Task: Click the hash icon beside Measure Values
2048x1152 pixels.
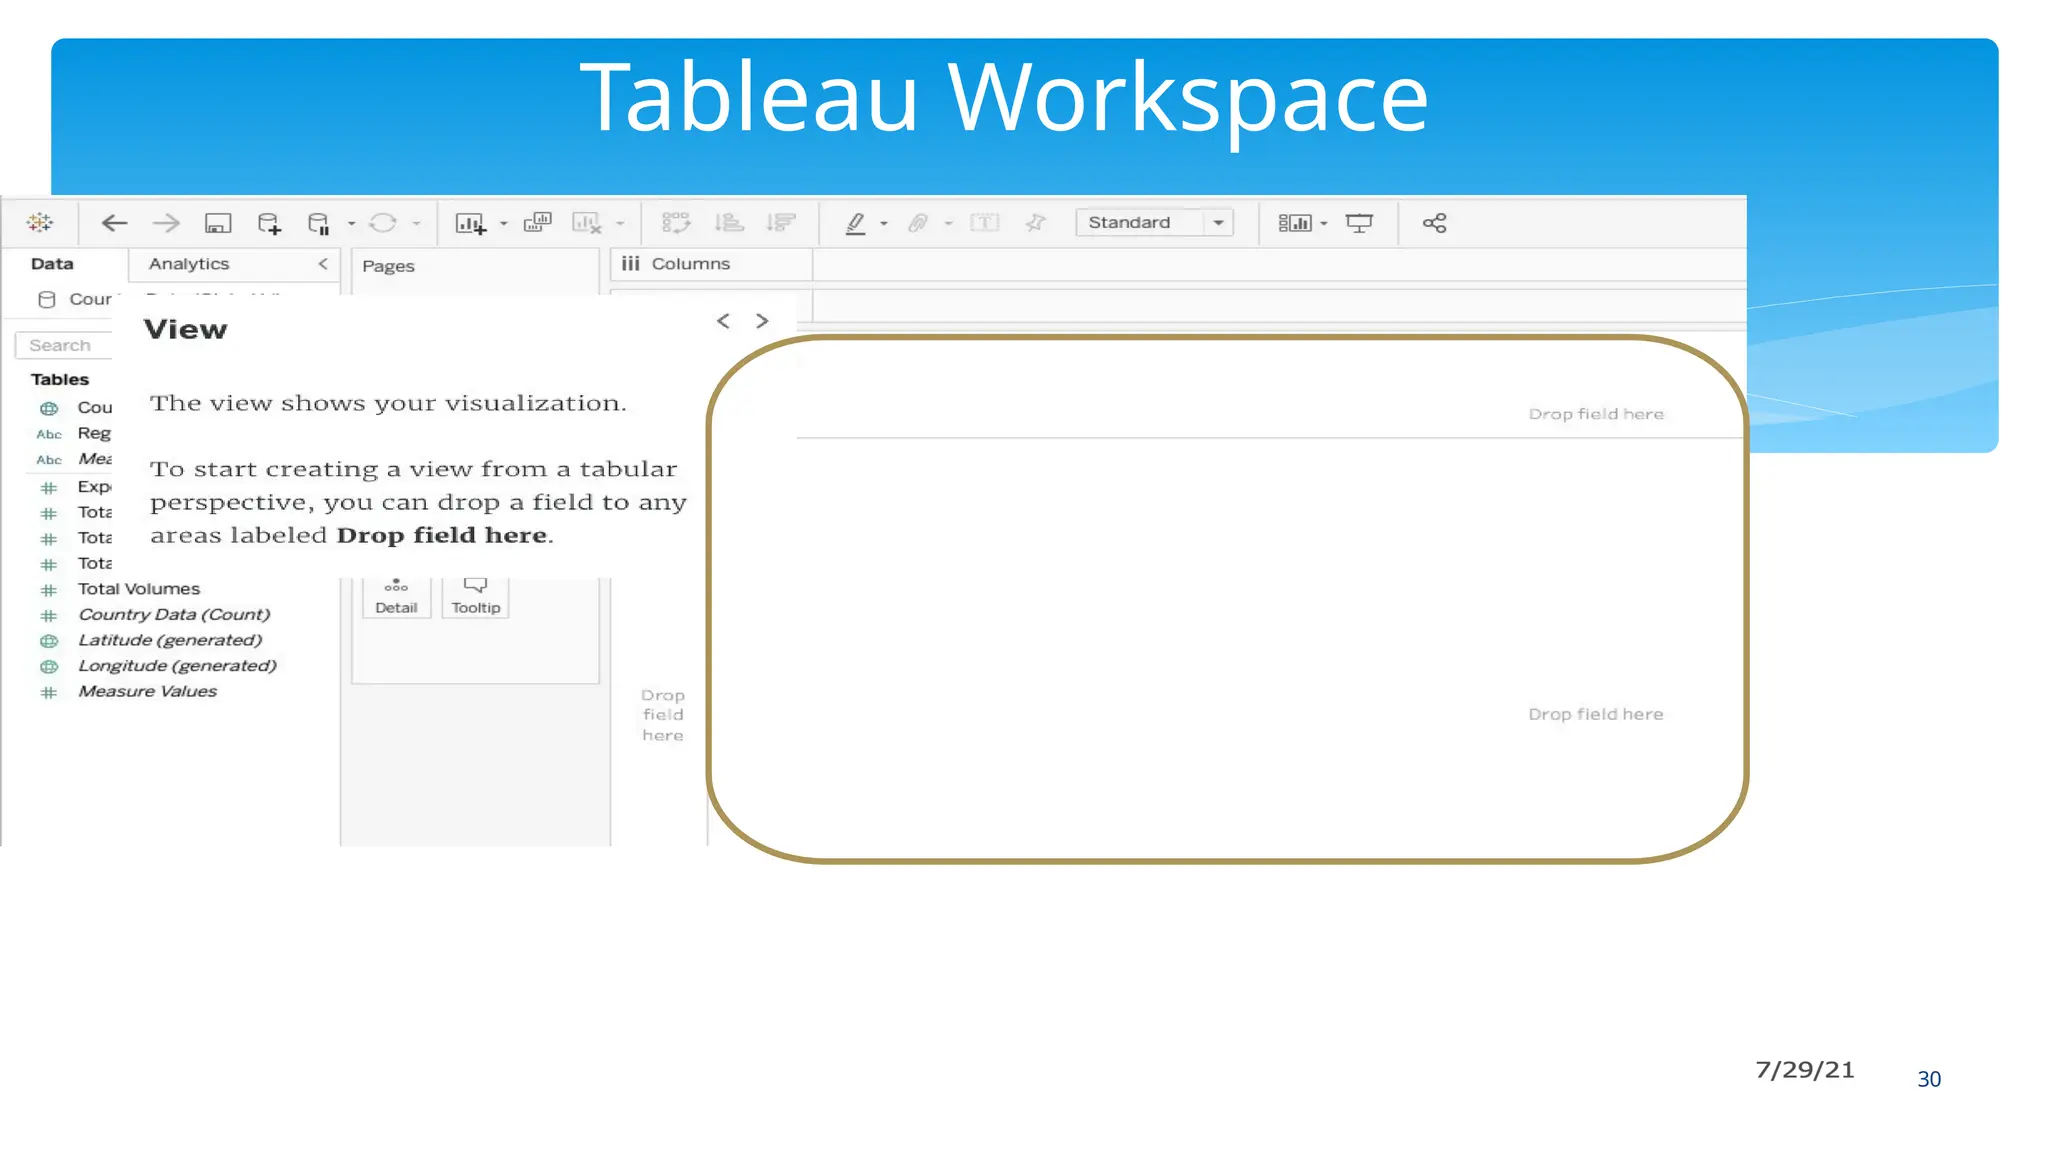Action: coord(48,692)
